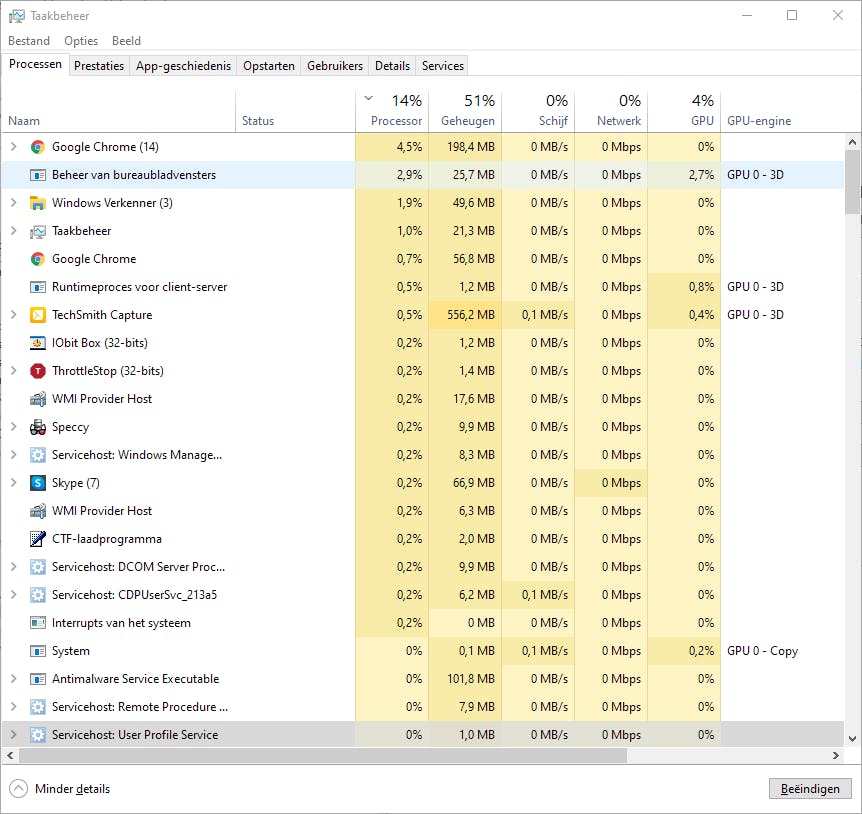Image resolution: width=862 pixels, height=814 pixels.
Task: Click the Taakbeheer process row icon
Action: 37,231
